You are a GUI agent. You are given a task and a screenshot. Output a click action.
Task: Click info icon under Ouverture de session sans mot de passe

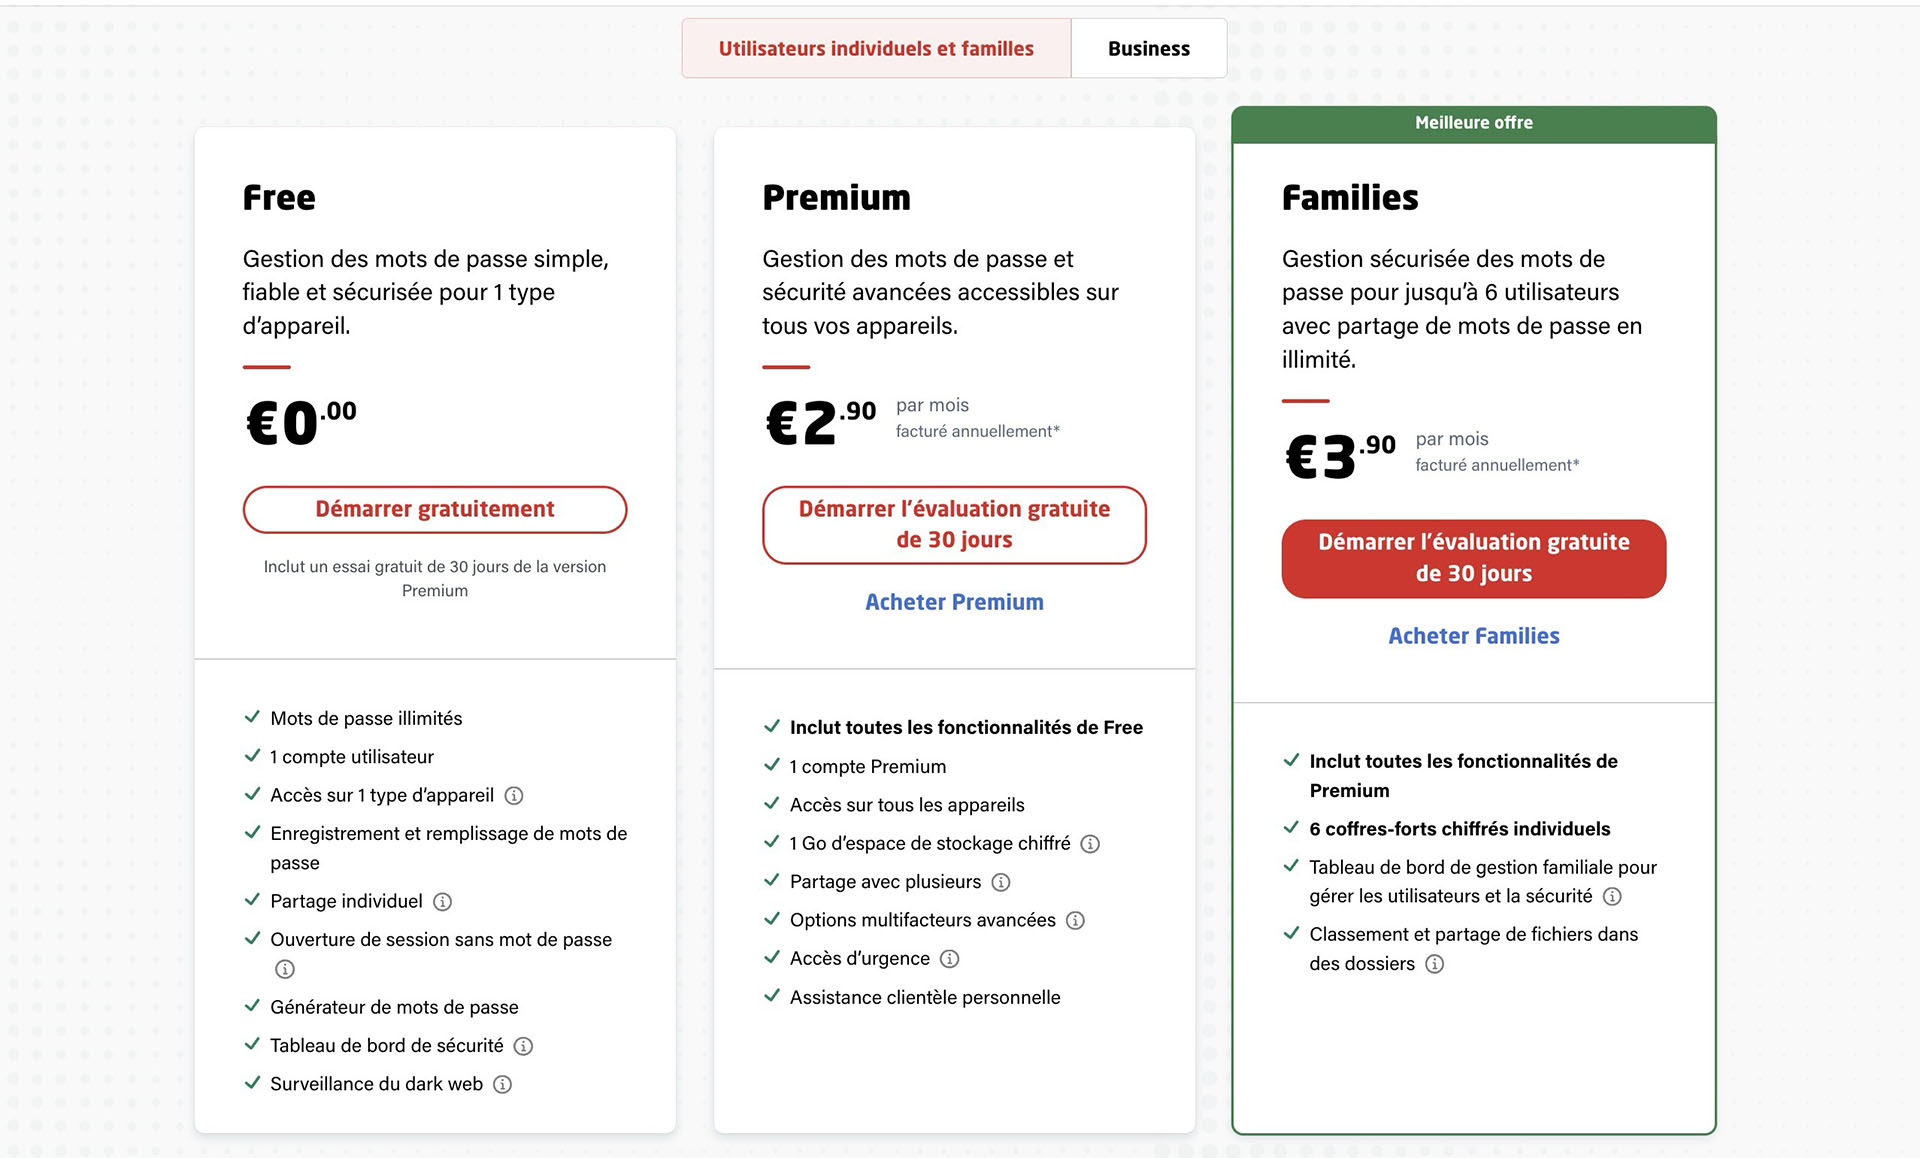pos(285,969)
